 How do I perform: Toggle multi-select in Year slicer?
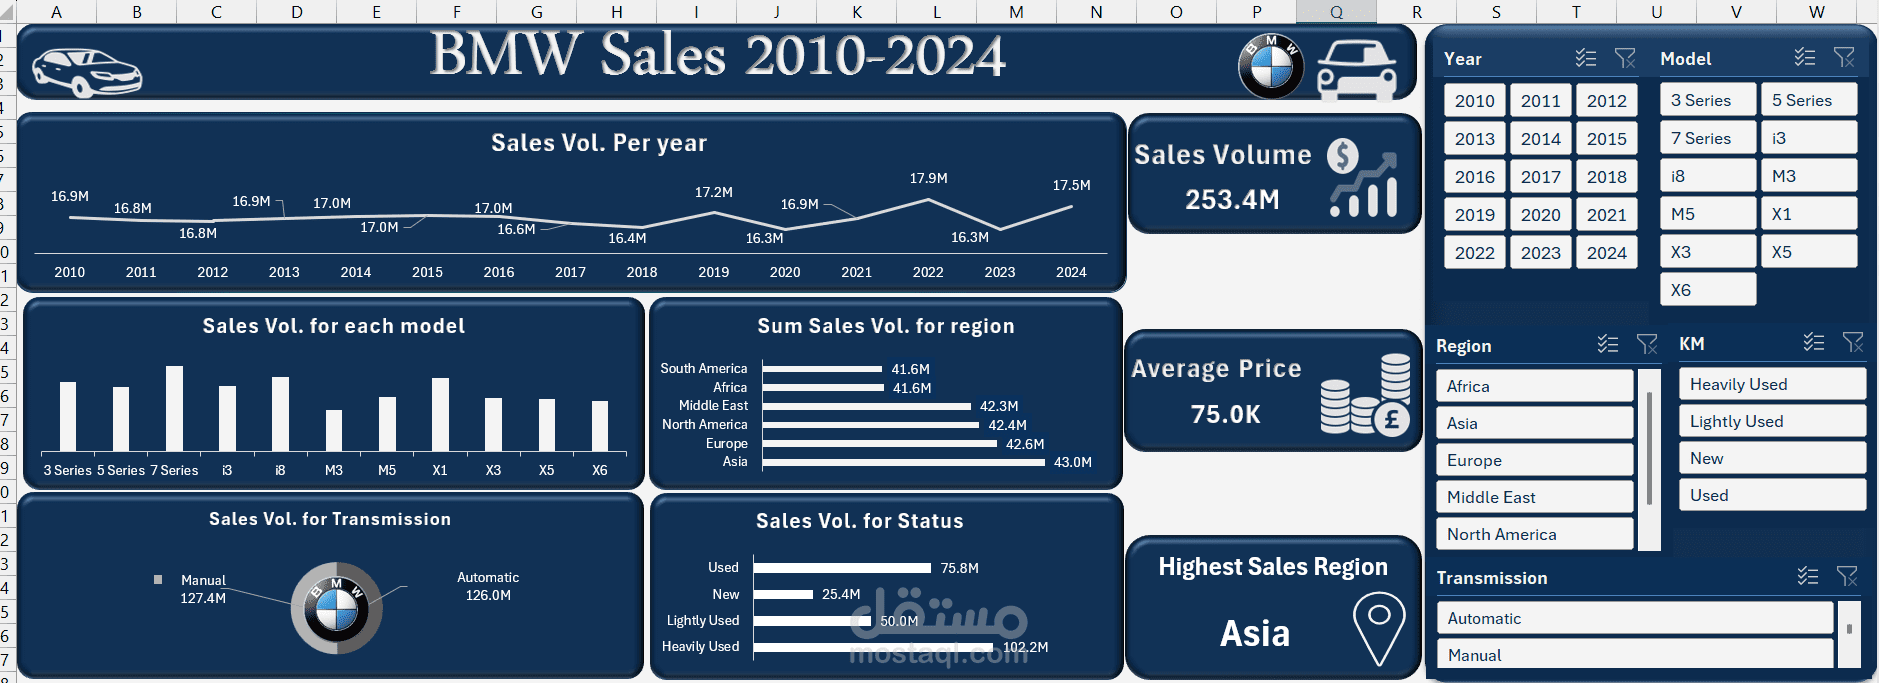(x=1586, y=58)
